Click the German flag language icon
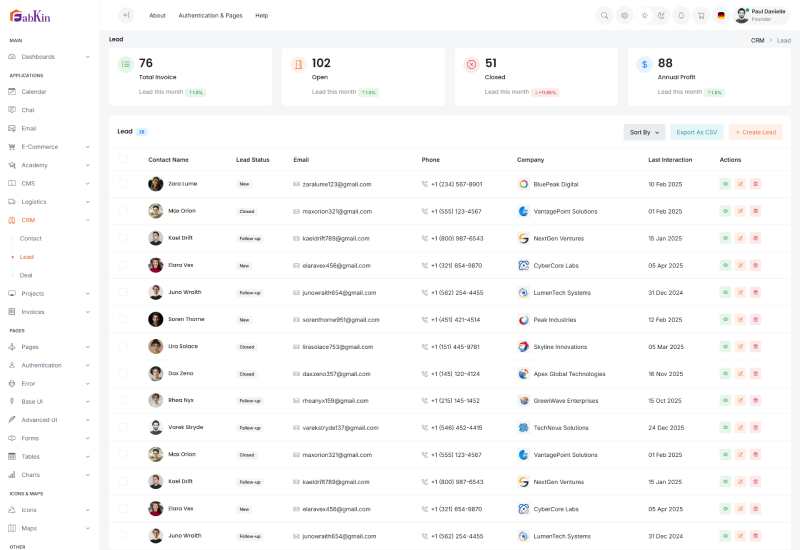The width and height of the screenshot is (800, 550). [x=721, y=15]
